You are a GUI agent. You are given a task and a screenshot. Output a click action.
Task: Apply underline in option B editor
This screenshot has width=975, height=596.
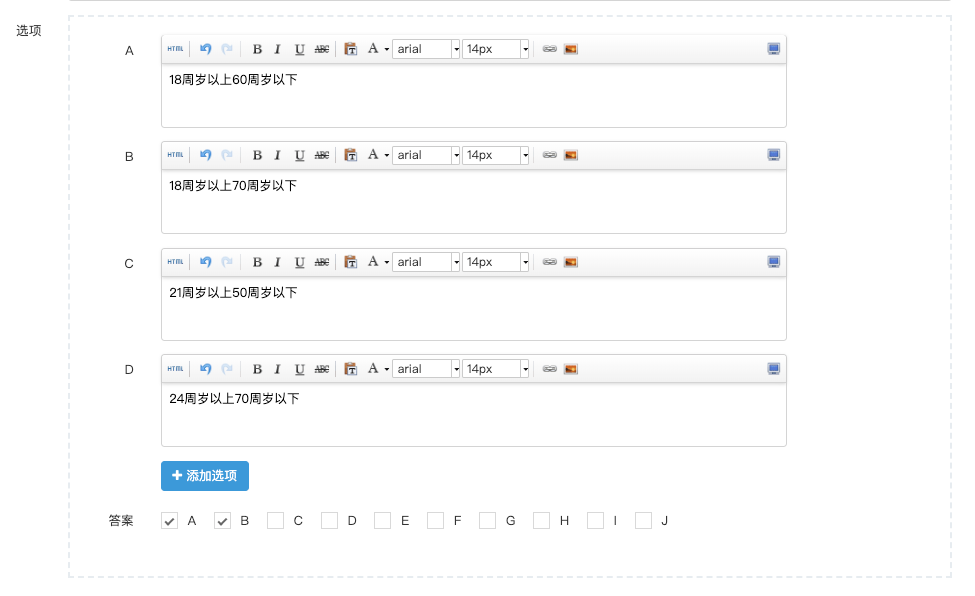tap(299, 156)
